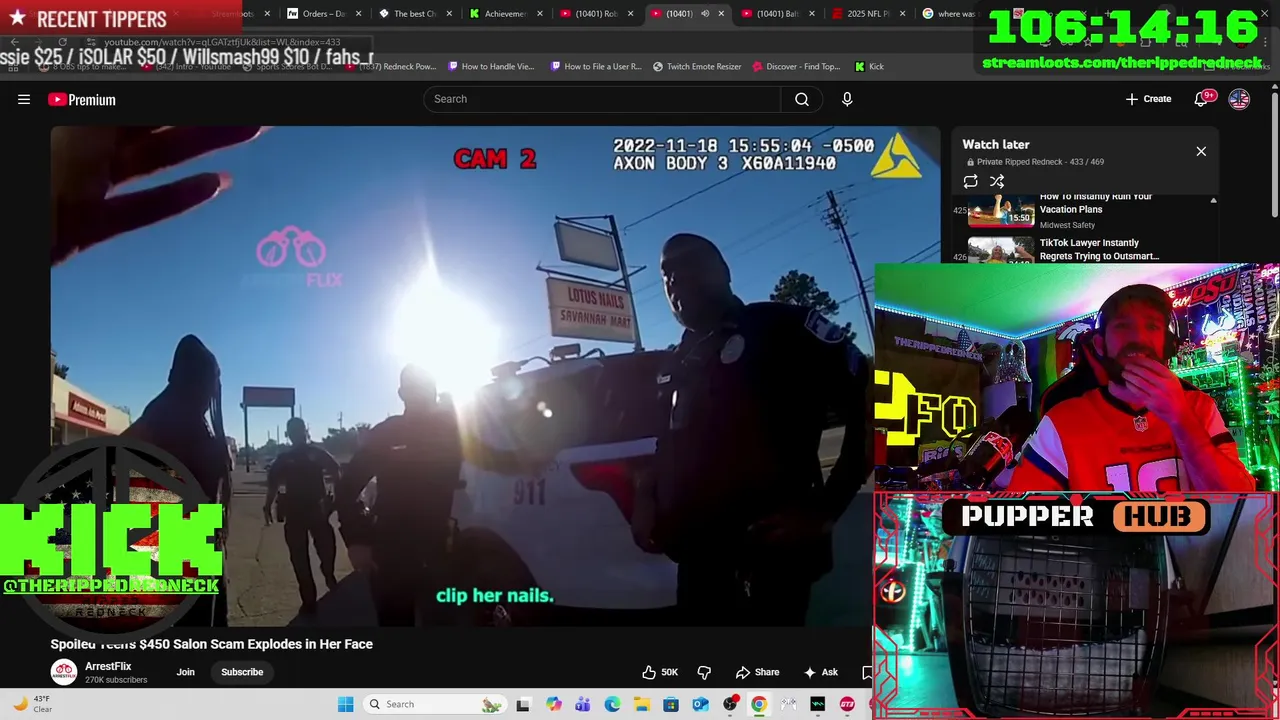Viewport: 1280px width, 720px height.
Task: Open the black waveform app on taskbar
Action: click(x=818, y=704)
